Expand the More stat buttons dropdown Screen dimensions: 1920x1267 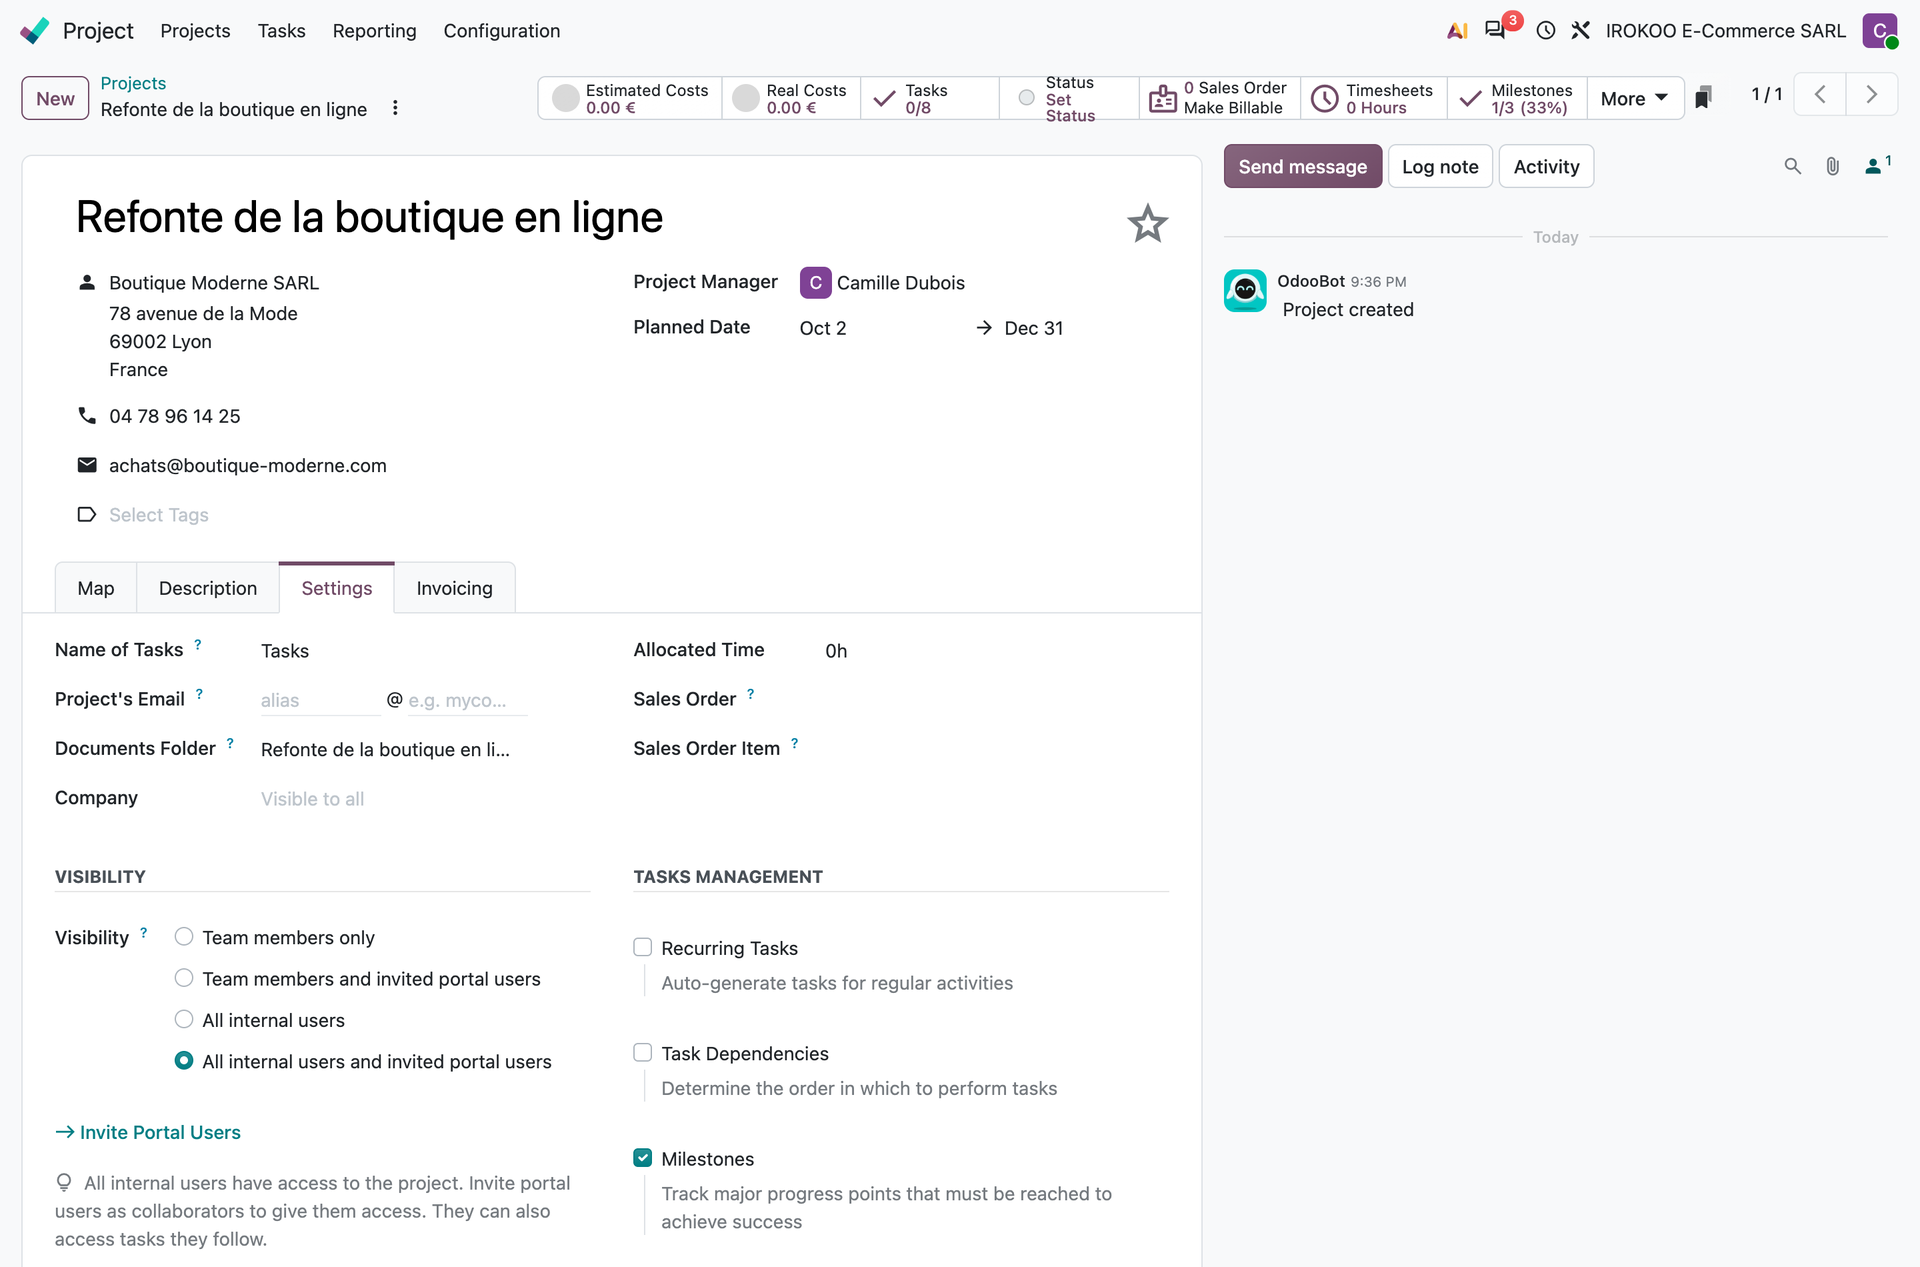(x=1634, y=98)
